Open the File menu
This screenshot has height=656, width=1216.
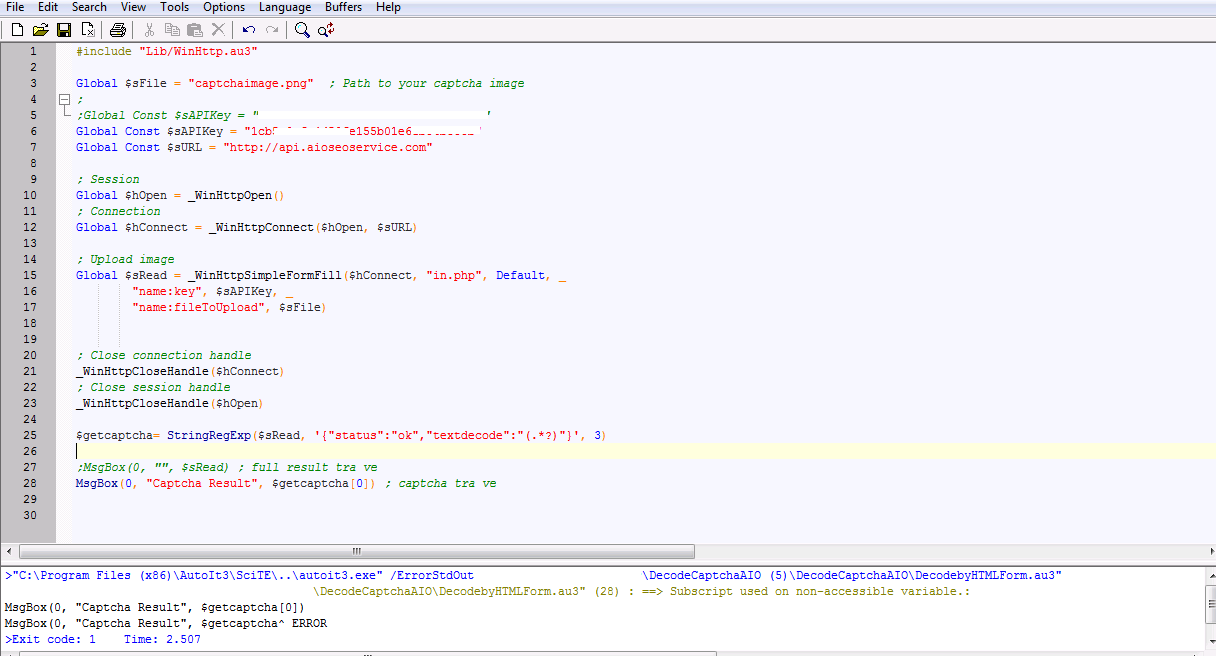15,7
